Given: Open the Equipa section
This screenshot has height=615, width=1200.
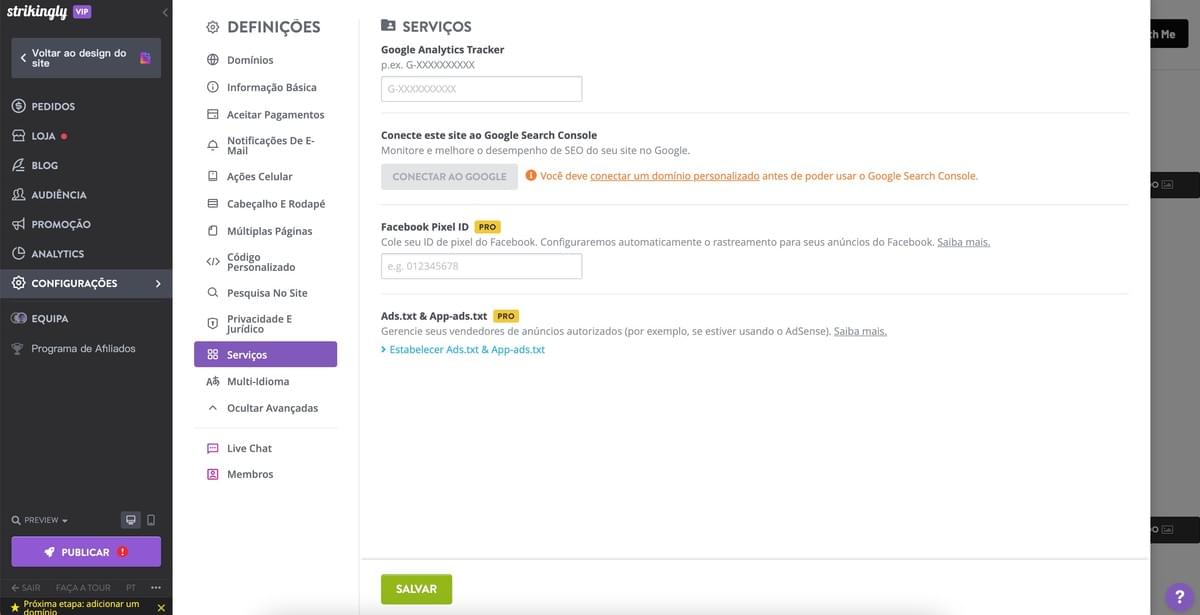Looking at the screenshot, I should (17, 317).
